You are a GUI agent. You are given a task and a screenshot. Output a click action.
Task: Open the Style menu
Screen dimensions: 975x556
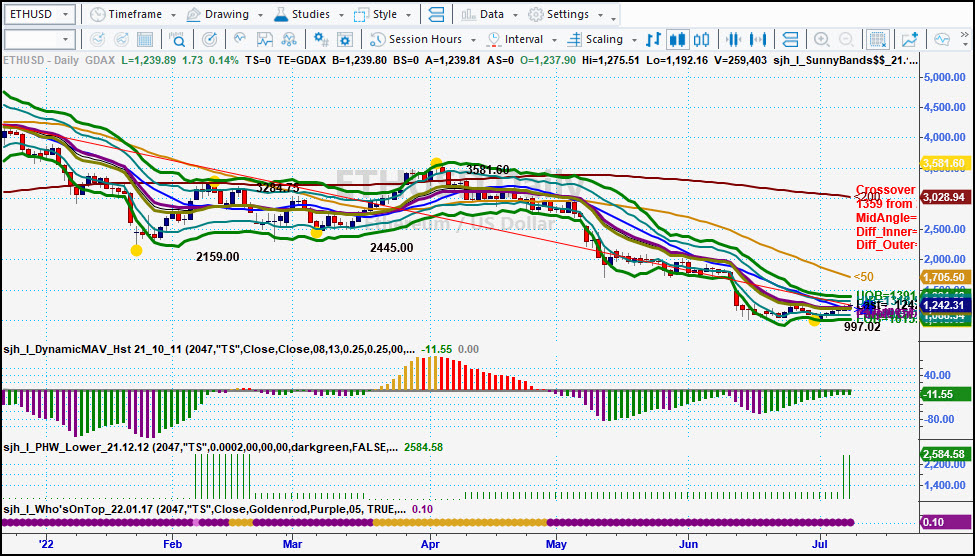tap(382, 14)
